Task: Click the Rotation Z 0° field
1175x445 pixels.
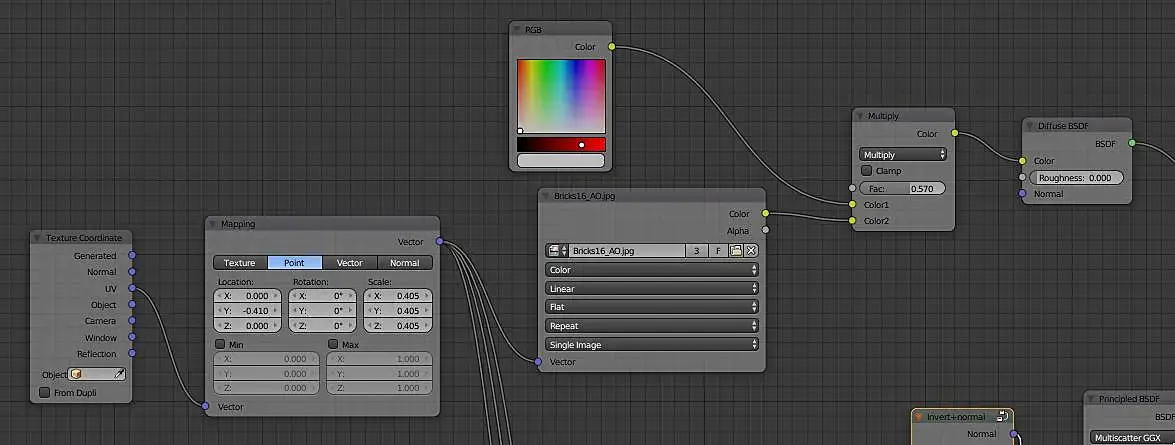Action: click(x=322, y=325)
